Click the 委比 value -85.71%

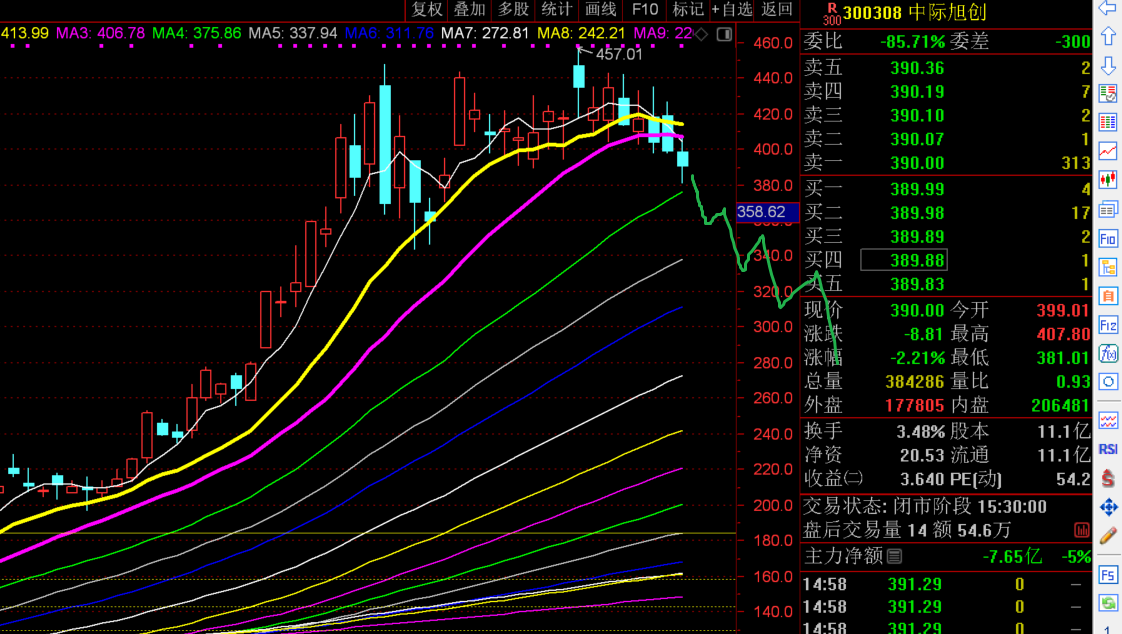[912, 42]
